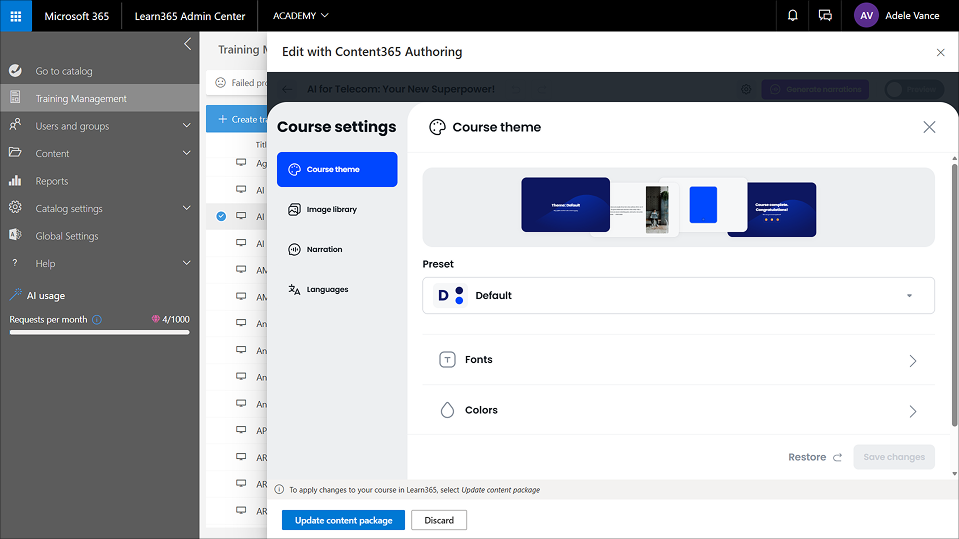
Task: Click Update content package button
Action: 343,520
